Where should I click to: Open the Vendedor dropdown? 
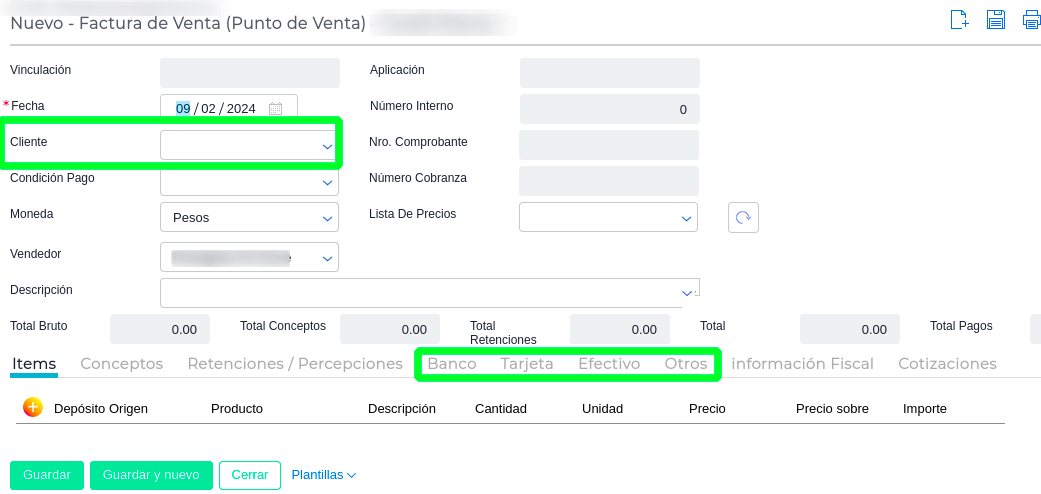pos(326,258)
